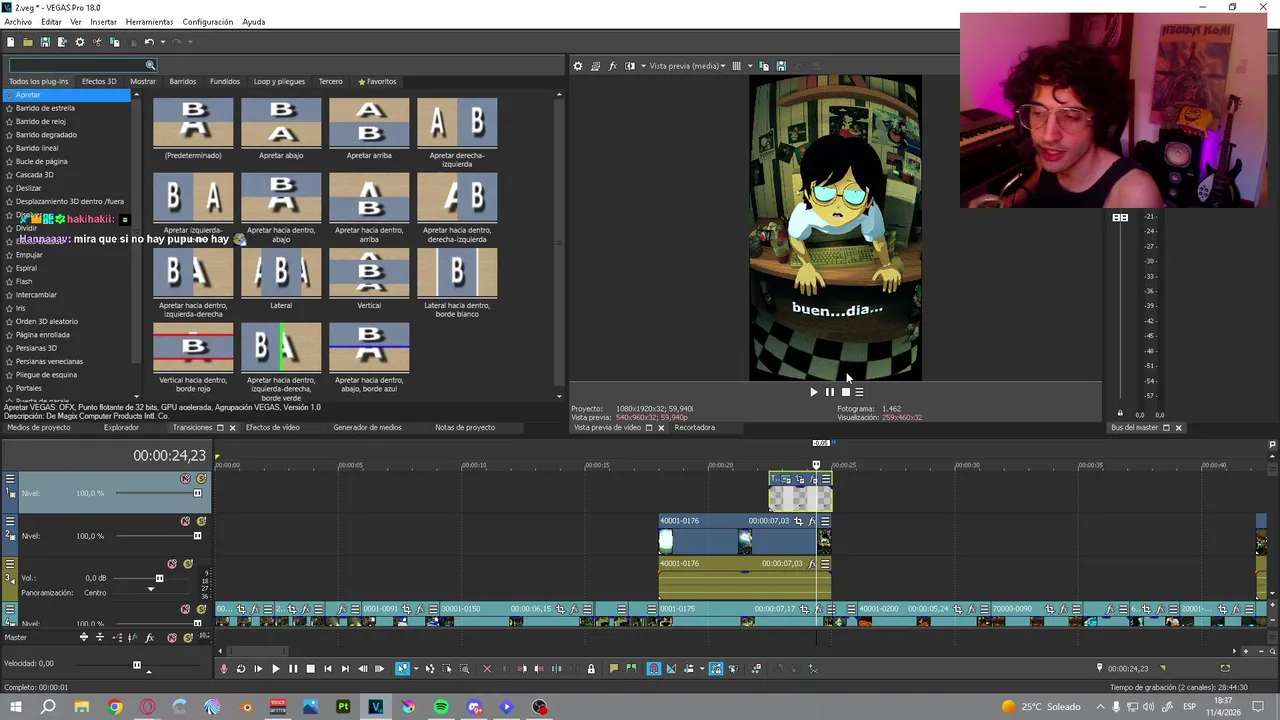Click the Delete X icon in timeline toolbar

[x=487, y=669]
